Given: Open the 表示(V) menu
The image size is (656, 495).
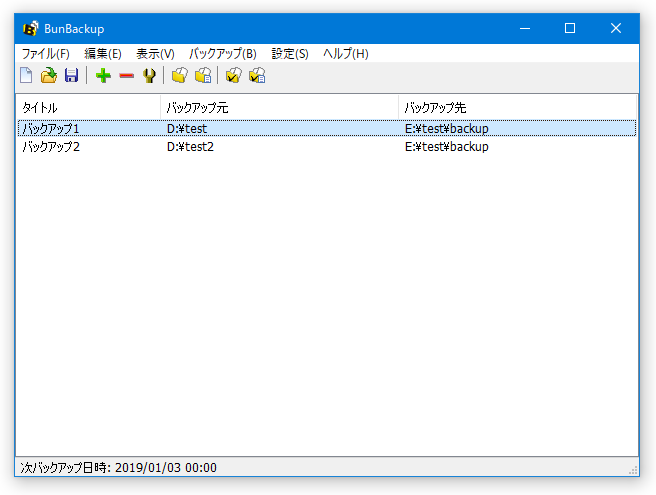Looking at the screenshot, I should pos(155,54).
